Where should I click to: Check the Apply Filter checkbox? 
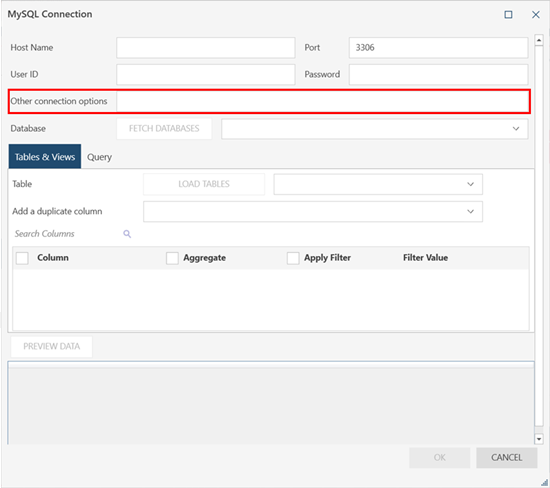(x=293, y=258)
